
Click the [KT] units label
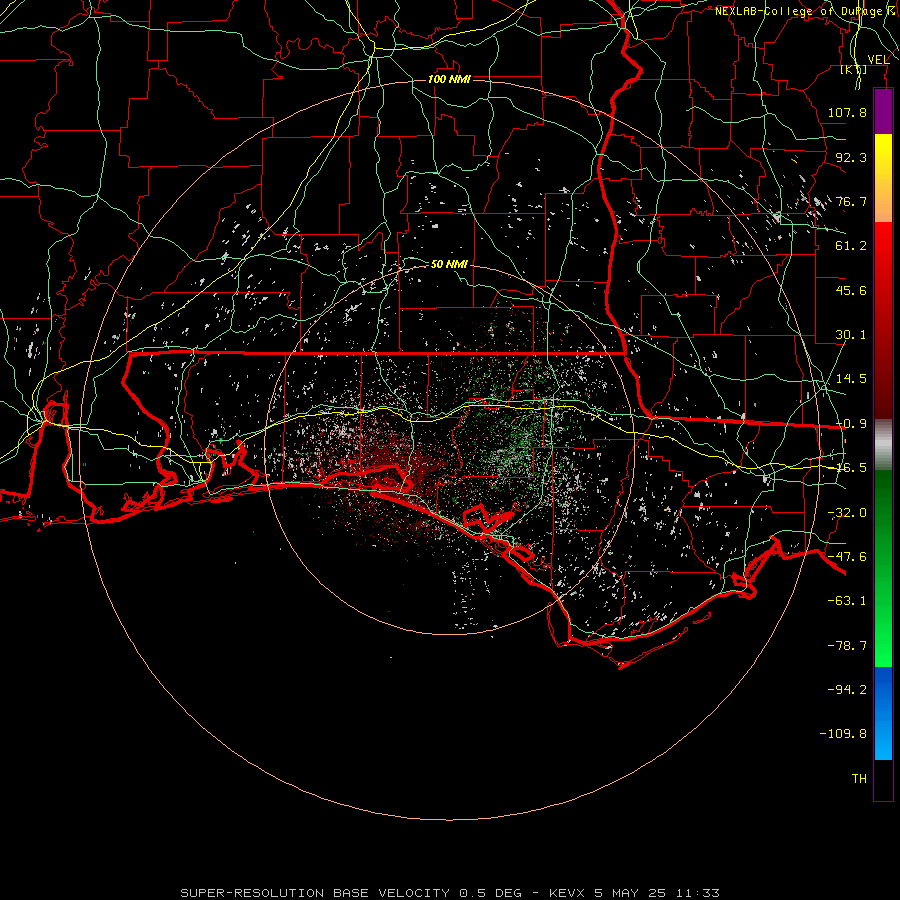[x=854, y=70]
